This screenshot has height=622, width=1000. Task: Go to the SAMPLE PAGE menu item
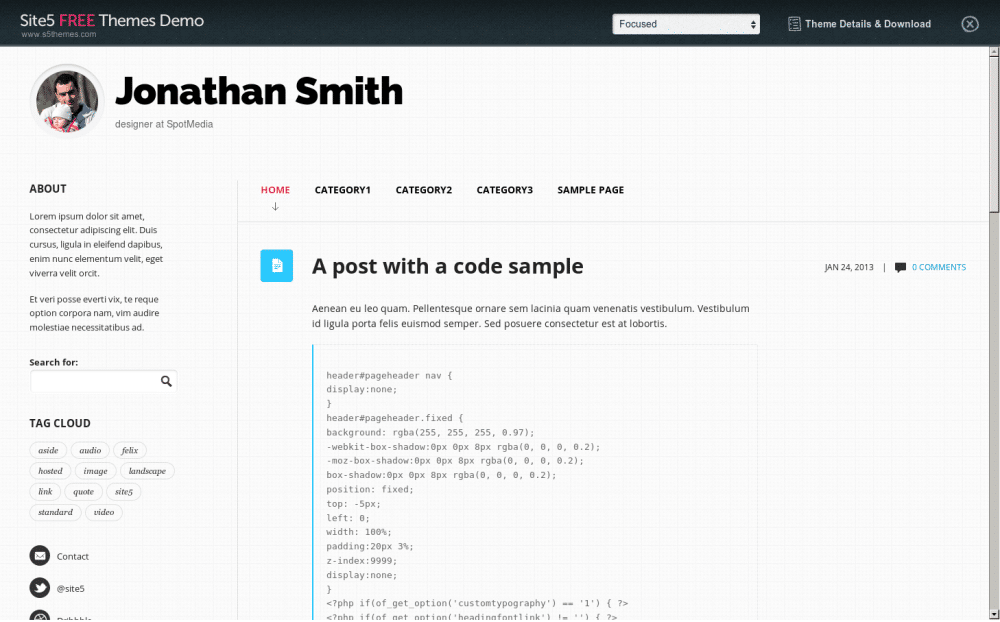click(590, 190)
